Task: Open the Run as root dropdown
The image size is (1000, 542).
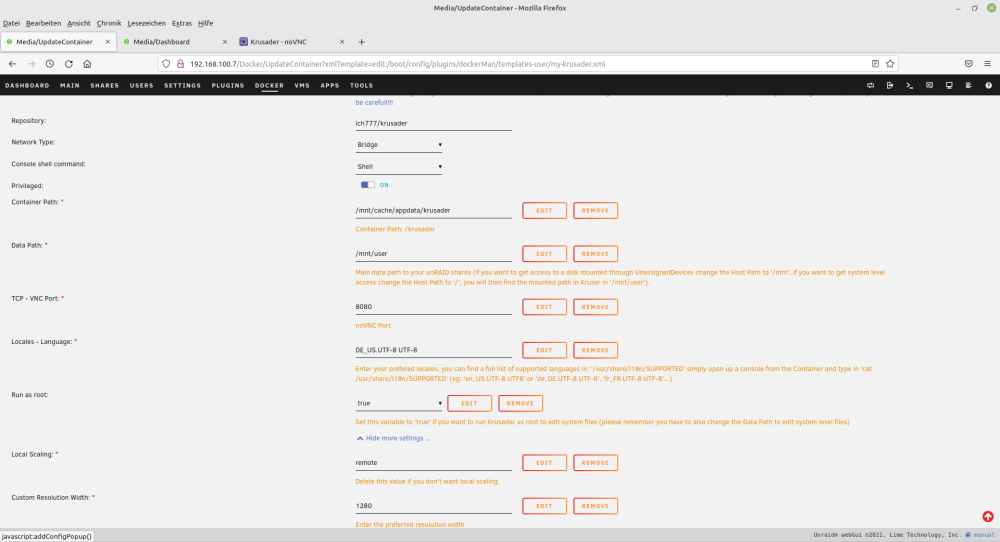Action: click(399, 403)
